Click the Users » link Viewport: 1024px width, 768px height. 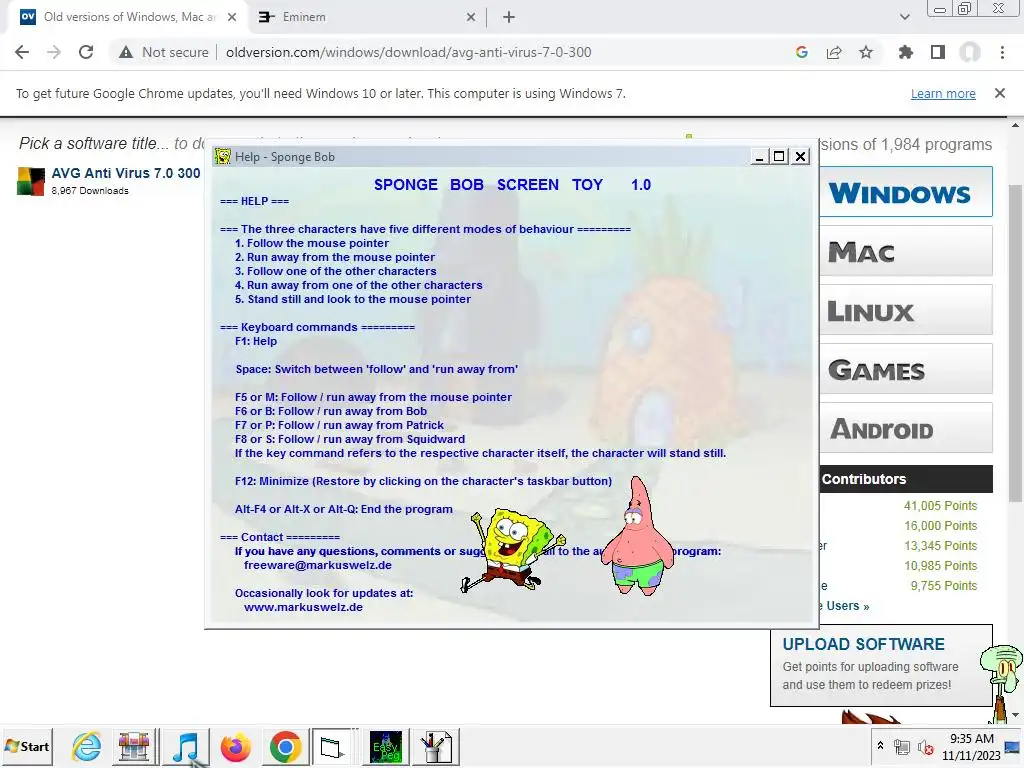tap(847, 606)
